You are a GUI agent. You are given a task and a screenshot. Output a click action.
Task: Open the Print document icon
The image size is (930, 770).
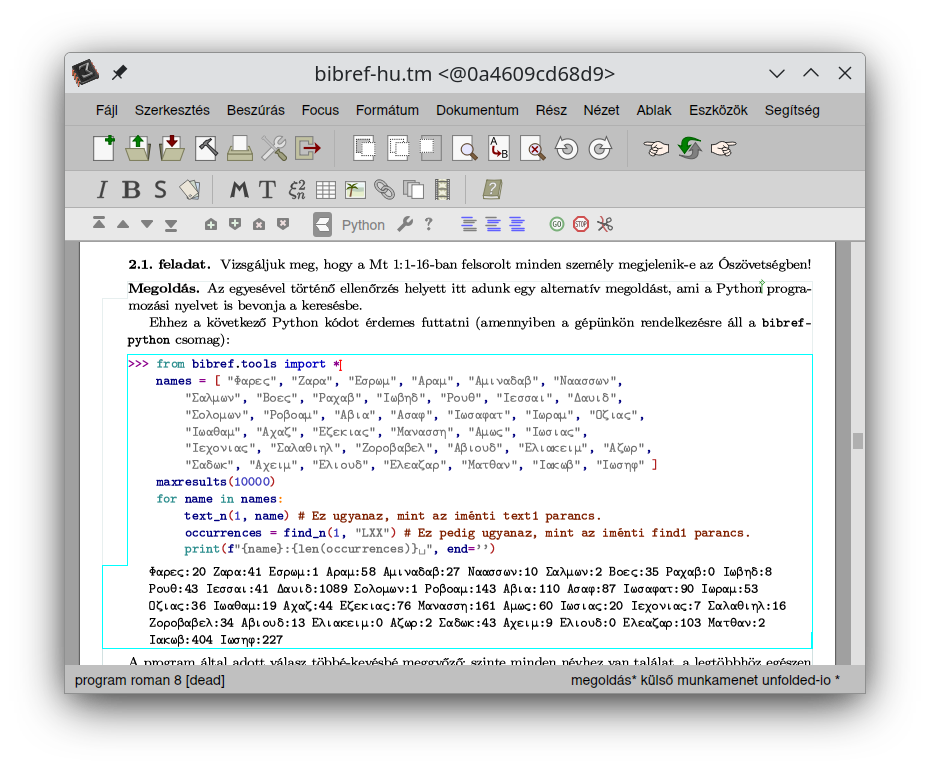[240, 149]
